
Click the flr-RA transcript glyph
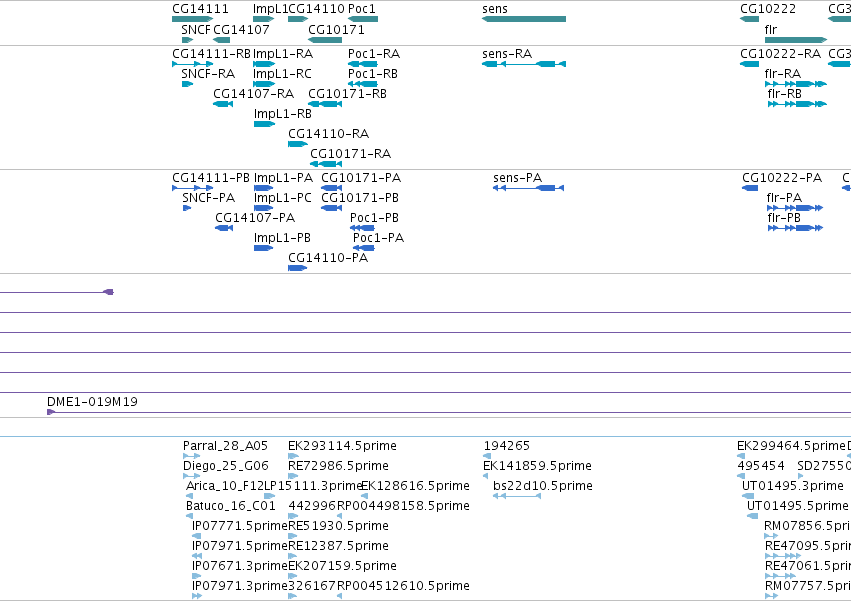[x=796, y=84]
